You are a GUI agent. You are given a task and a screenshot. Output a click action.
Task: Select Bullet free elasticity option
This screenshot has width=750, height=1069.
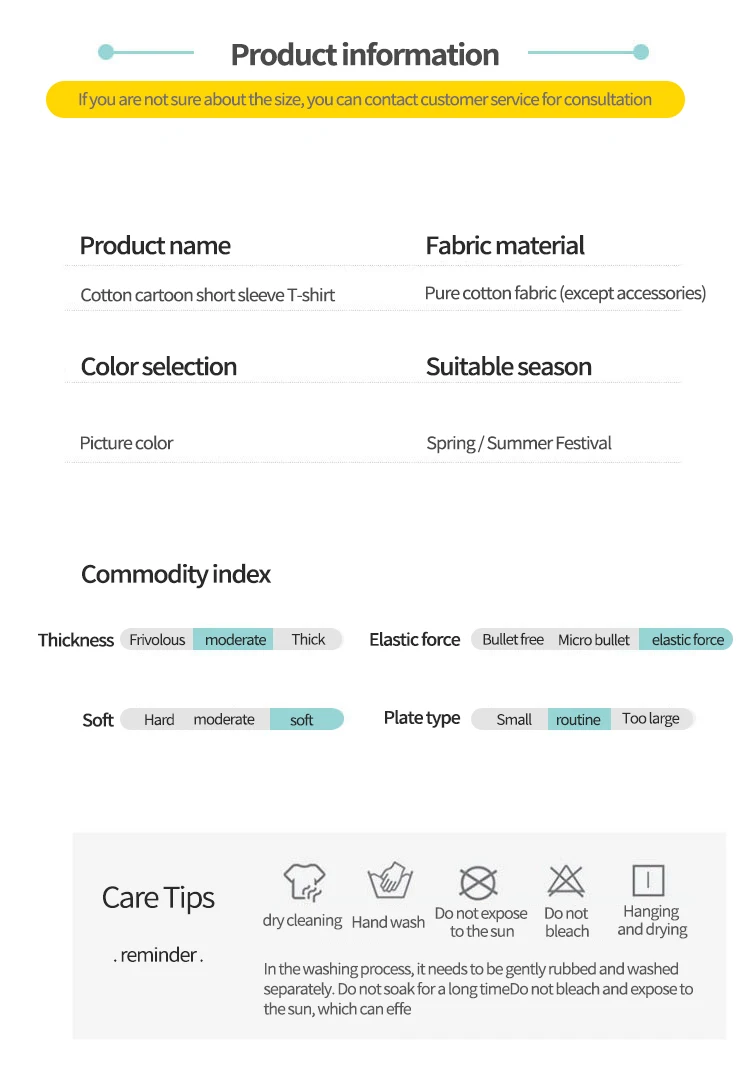click(512, 640)
